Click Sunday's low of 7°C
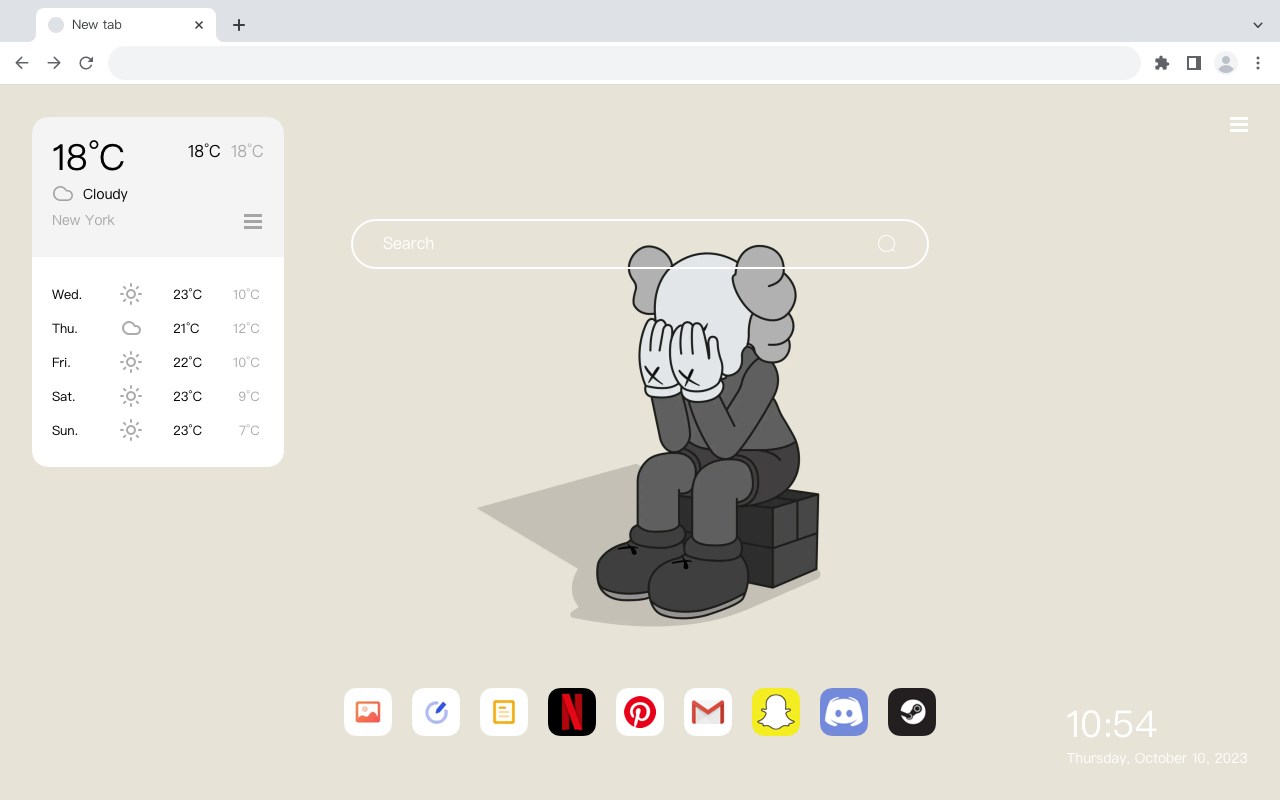 coord(249,430)
